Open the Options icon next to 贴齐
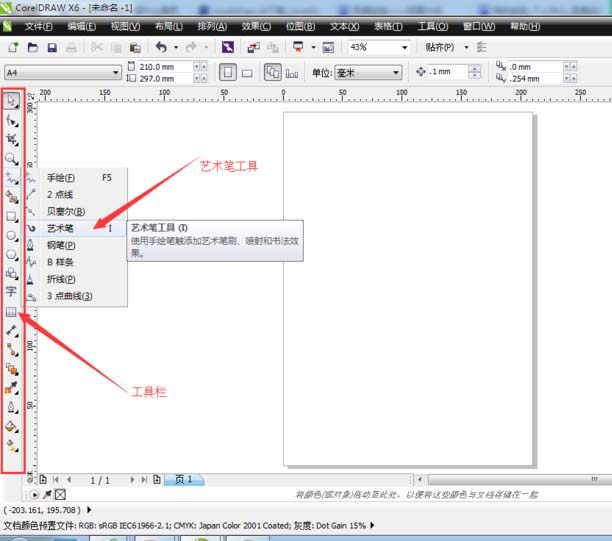This screenshot has height=541, width=612. click(x=482, y=47)
